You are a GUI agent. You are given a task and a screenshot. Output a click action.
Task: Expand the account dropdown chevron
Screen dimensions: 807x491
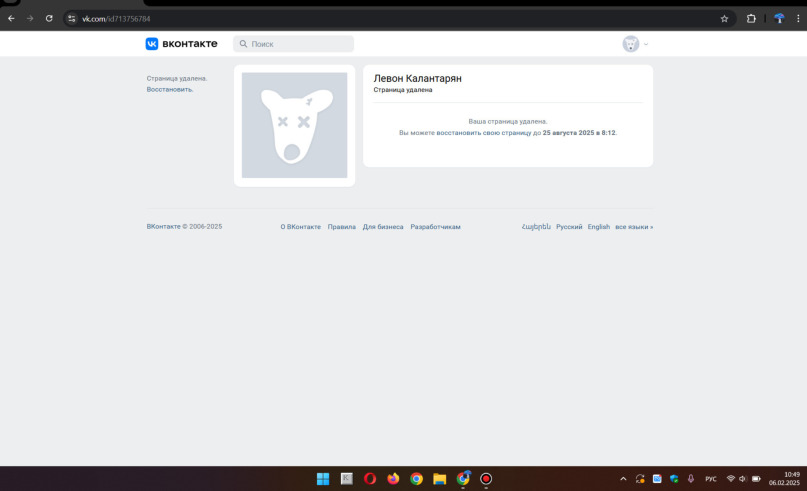coord(646,44)
